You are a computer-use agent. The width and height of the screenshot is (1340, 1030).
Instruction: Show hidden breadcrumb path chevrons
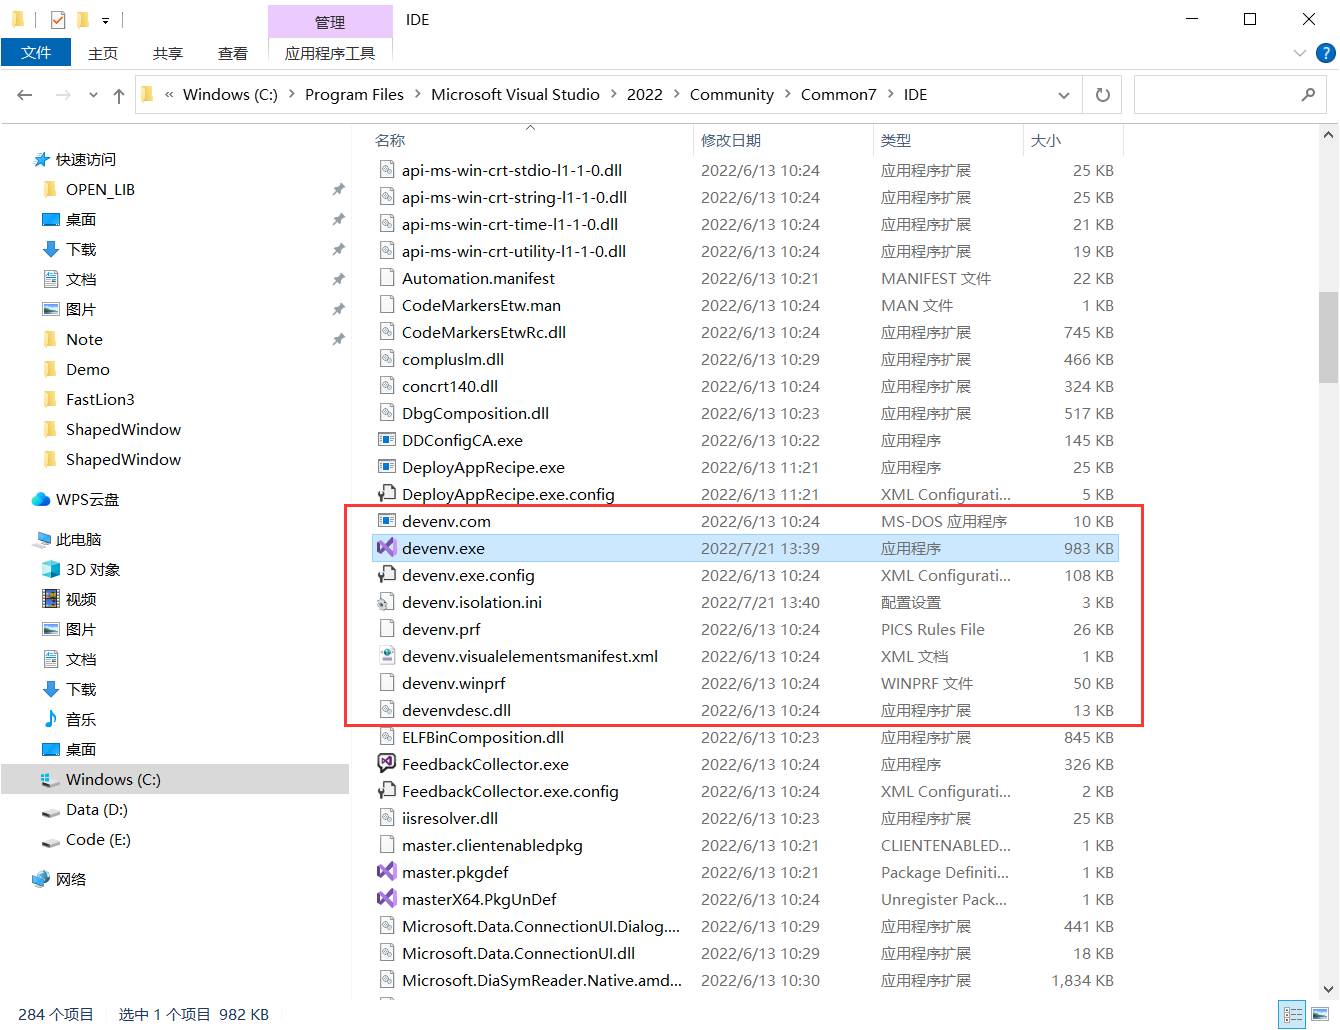point(169,94)
